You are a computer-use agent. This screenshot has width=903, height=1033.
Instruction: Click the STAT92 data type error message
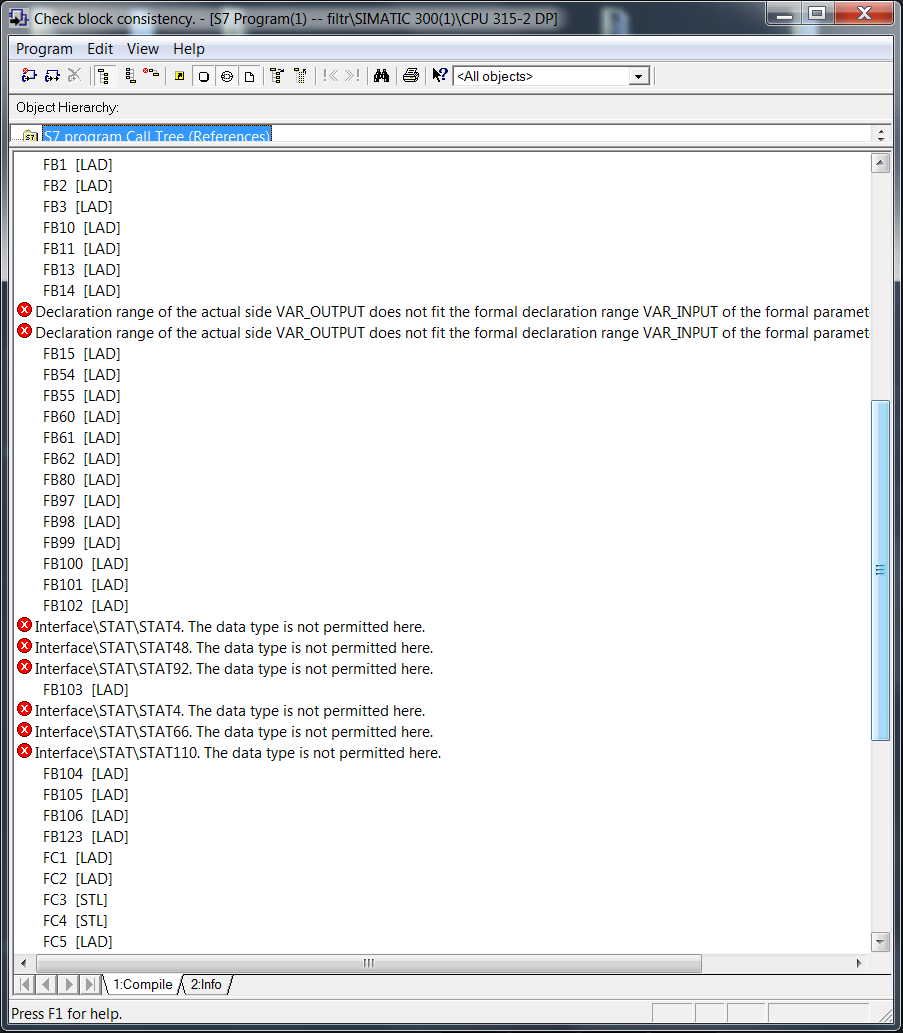[x=234, y=669]
